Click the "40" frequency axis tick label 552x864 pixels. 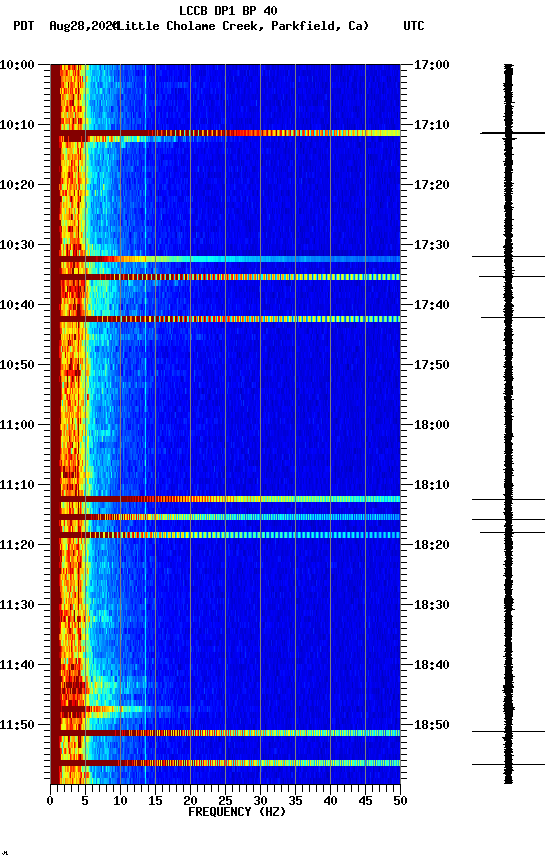click(330, 801)
